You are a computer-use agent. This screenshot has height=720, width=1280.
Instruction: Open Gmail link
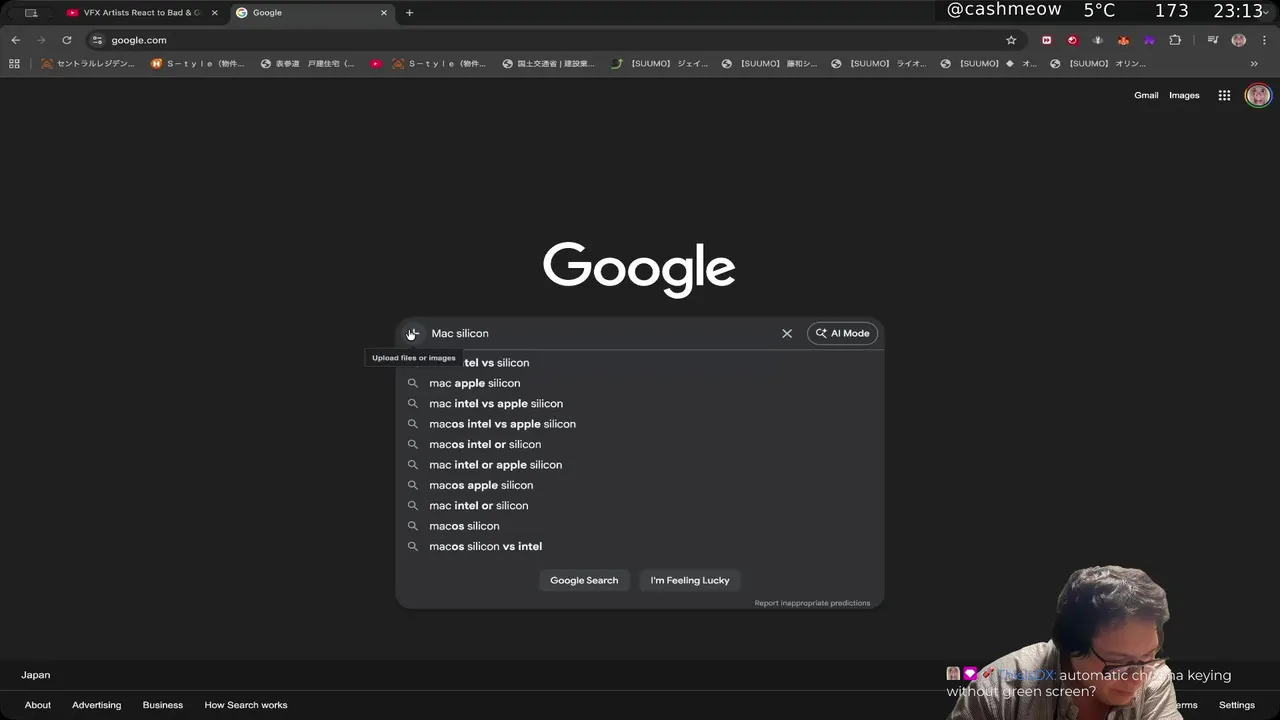[x=1146, y=95]
